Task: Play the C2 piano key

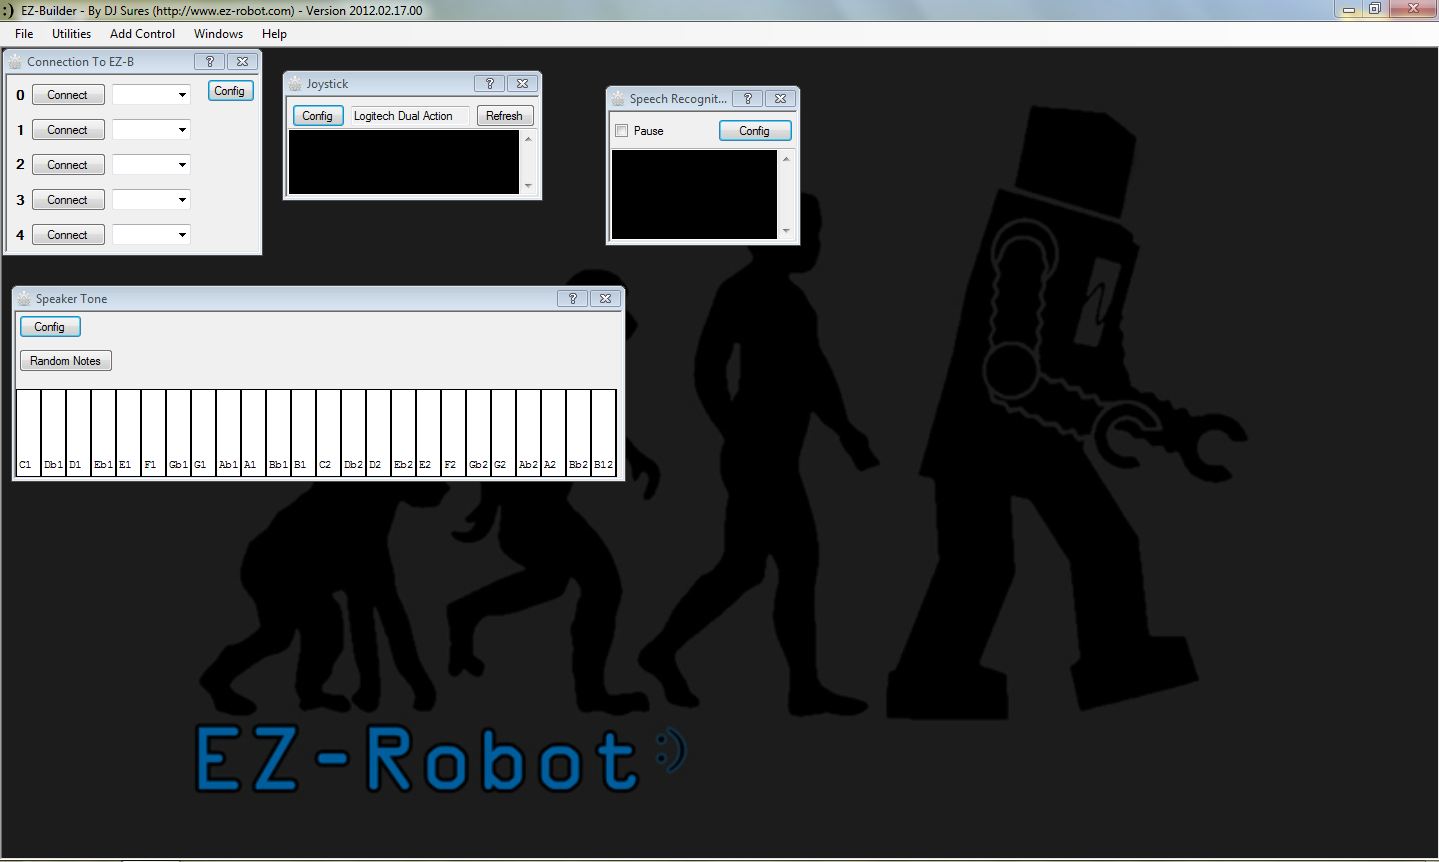Action: (x=328, y=432)
